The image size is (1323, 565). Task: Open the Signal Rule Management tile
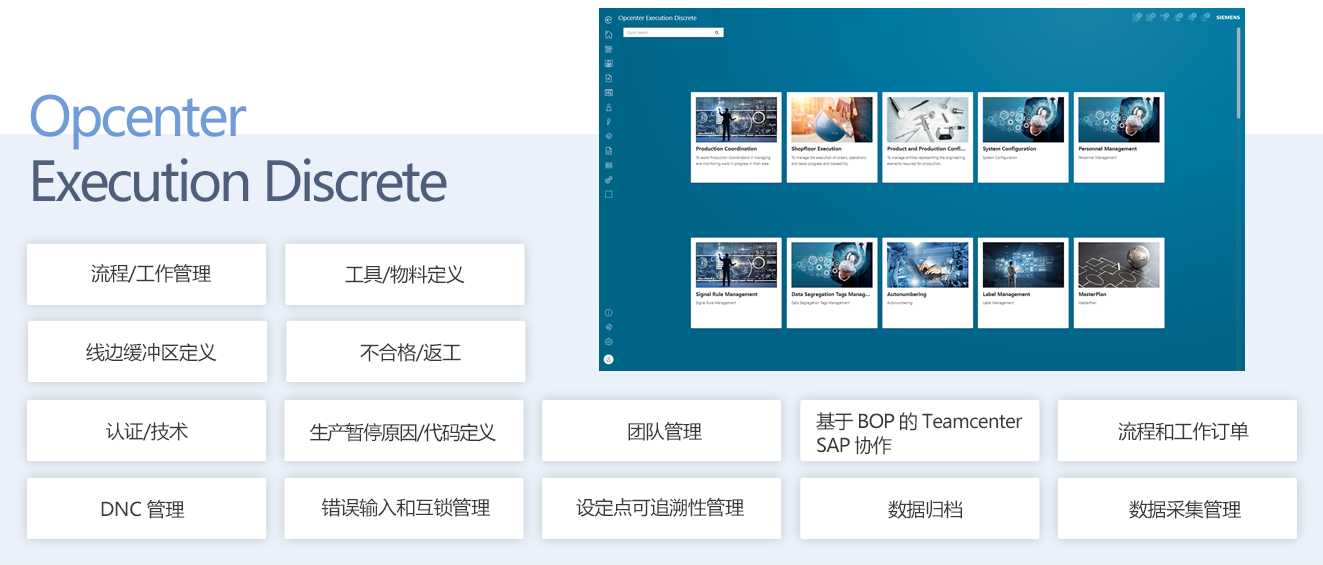736,283
